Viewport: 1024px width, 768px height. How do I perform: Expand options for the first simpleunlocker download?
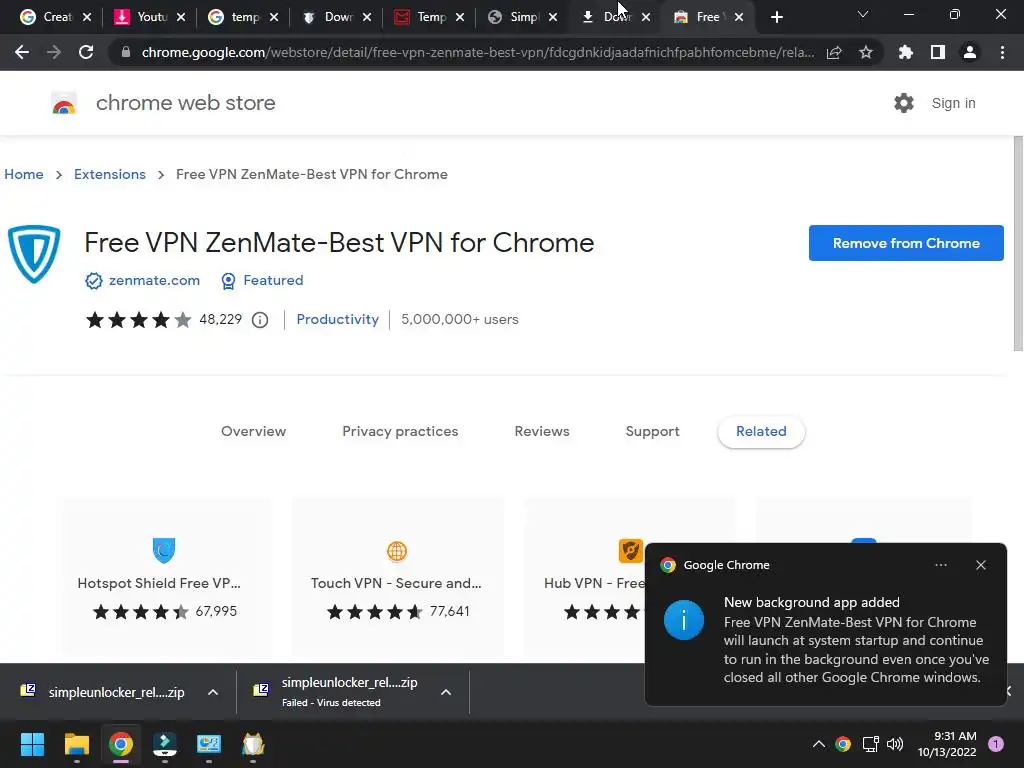point(213,692)
